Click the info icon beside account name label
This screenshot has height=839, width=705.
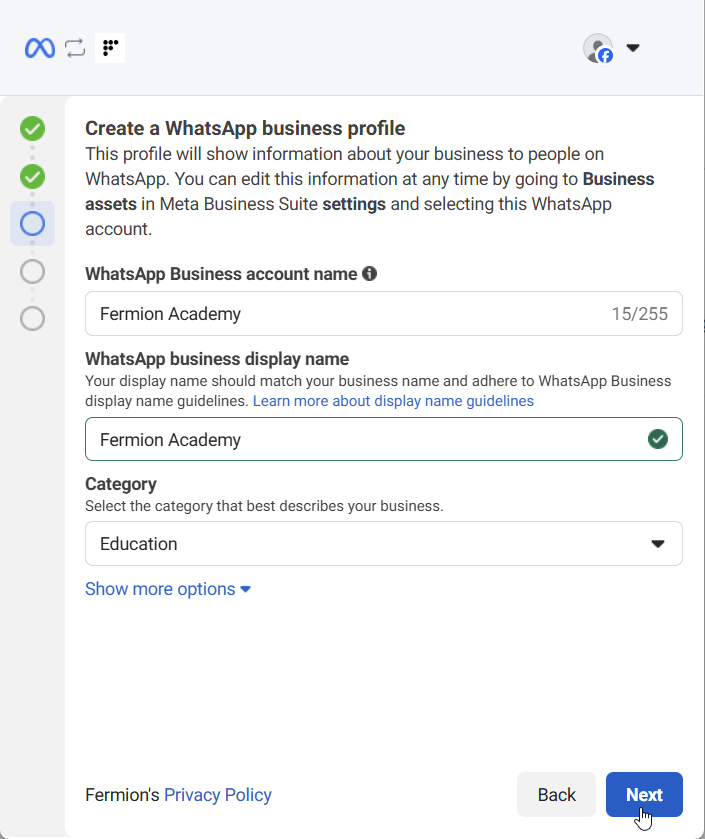coord(369,273)
